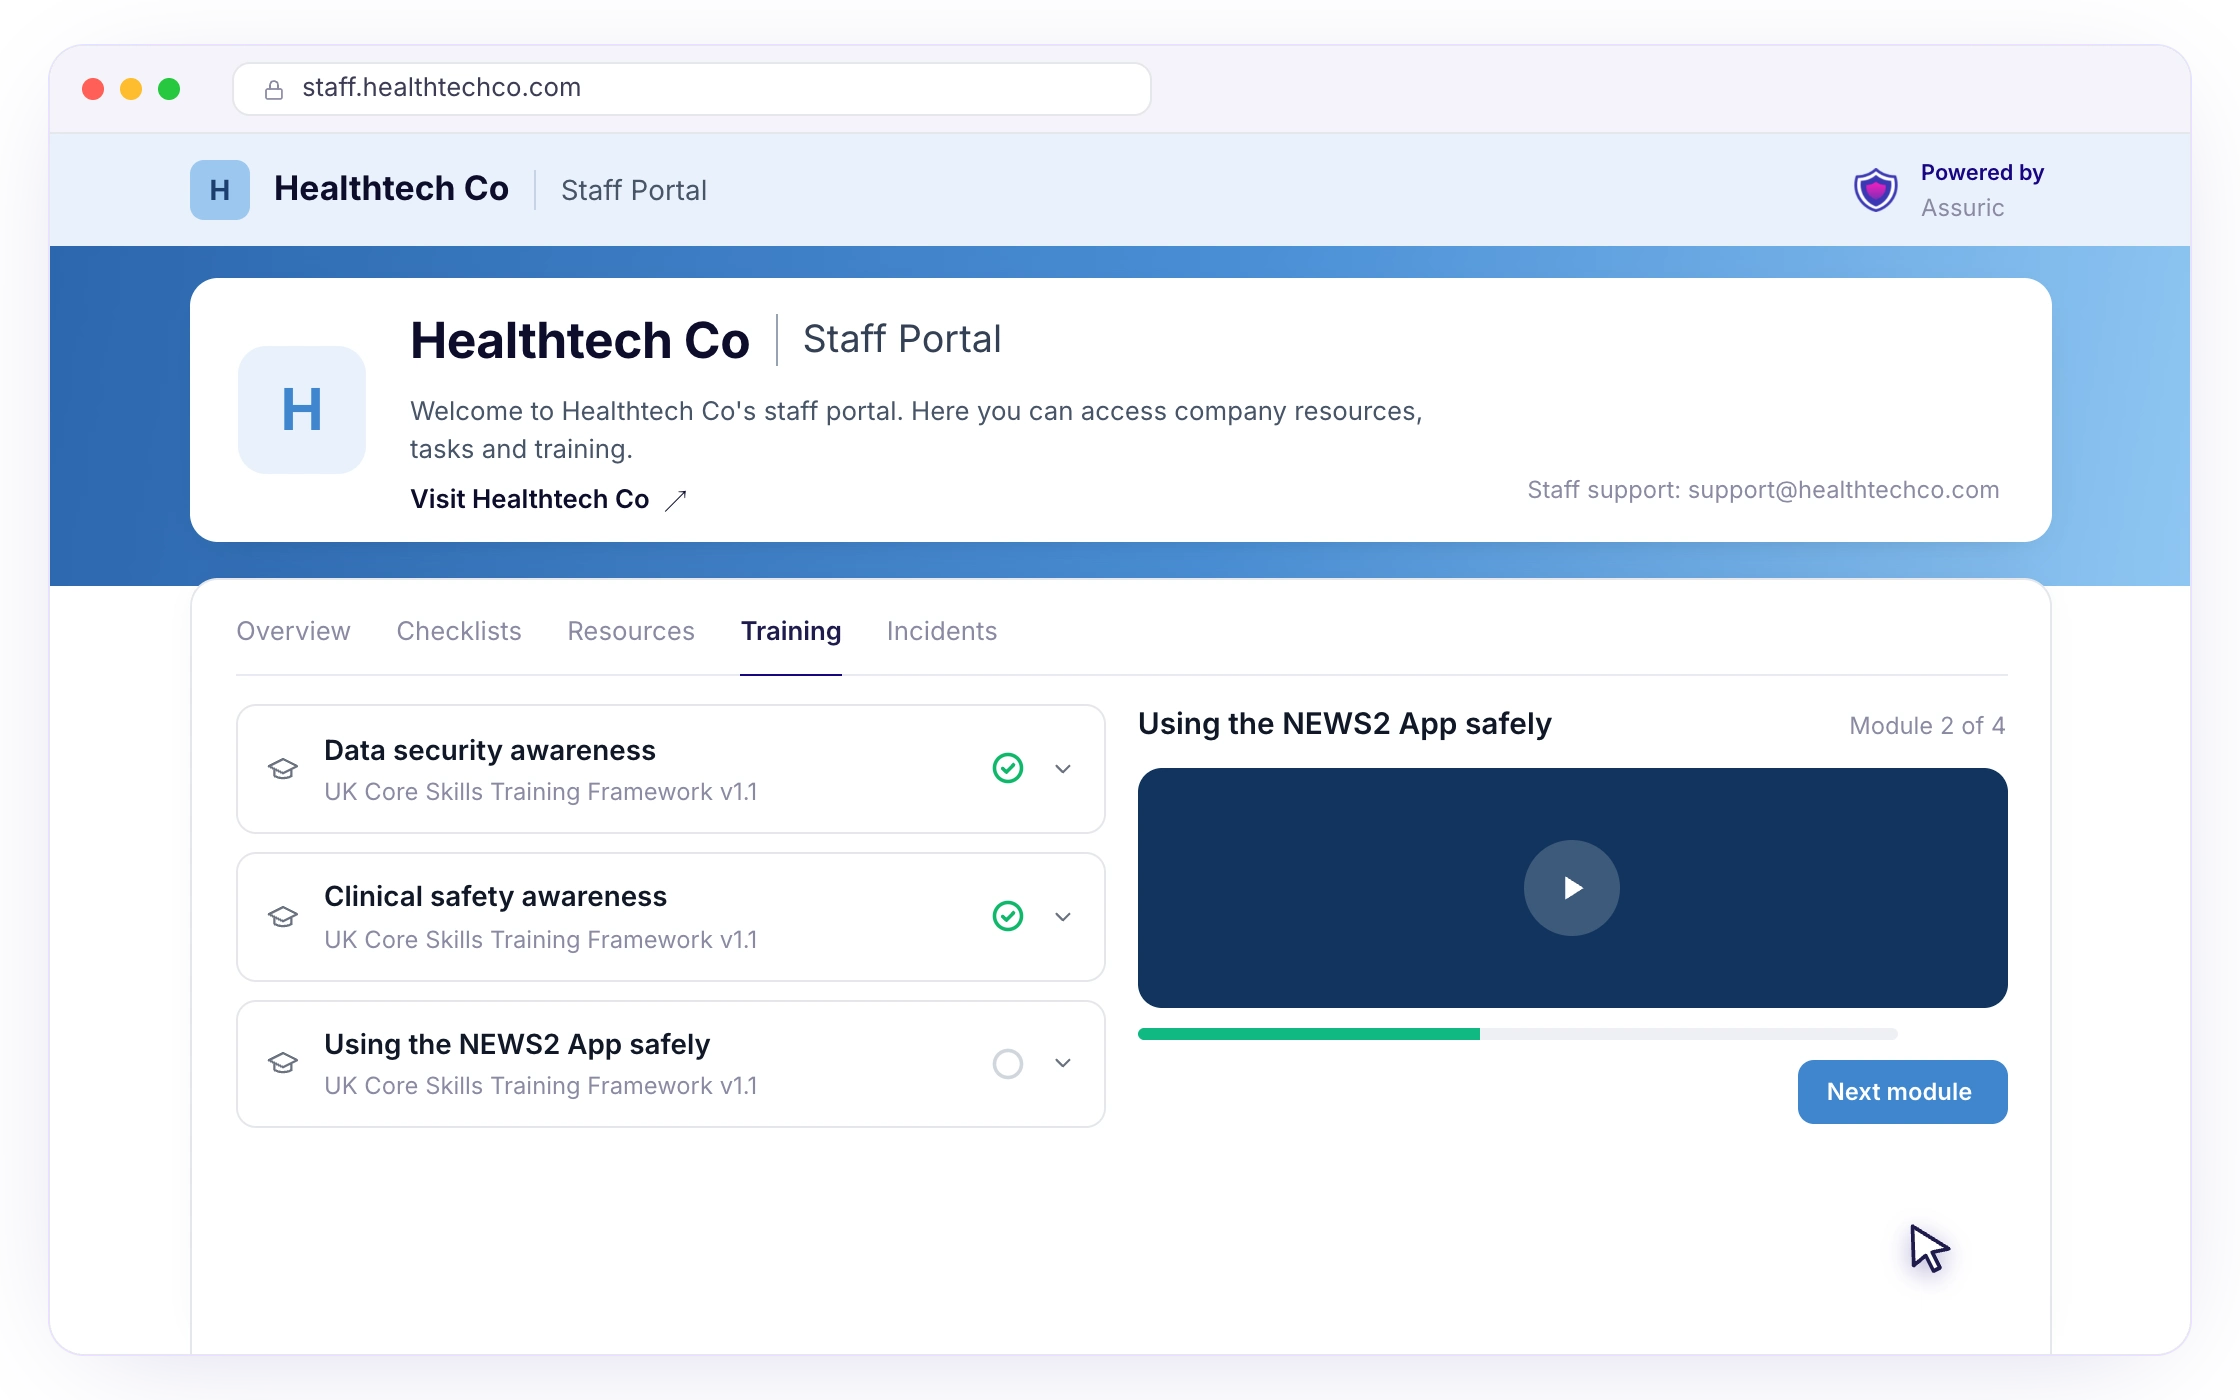The image size is (2240, 1400).
Task: Click the Clinical safety awareness title
Action: pyautogui.click(x=495, y=897)
